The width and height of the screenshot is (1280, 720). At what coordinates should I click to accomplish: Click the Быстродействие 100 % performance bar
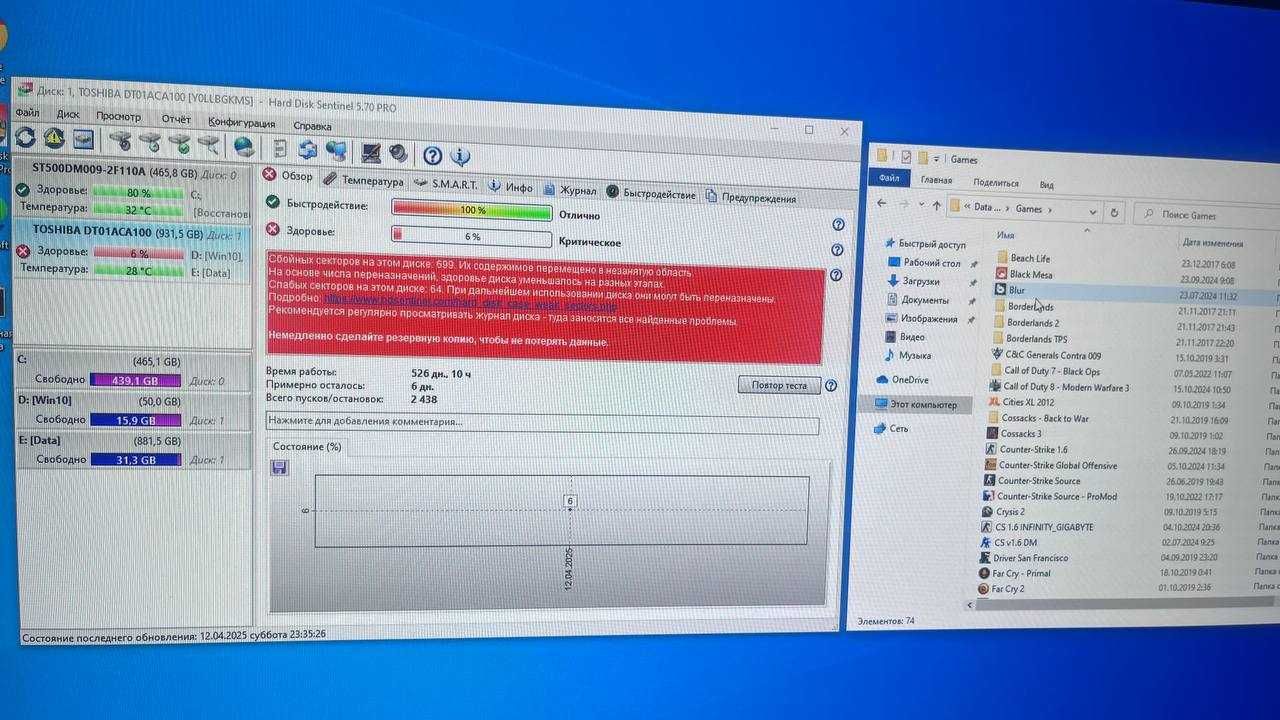coord(471,210)
